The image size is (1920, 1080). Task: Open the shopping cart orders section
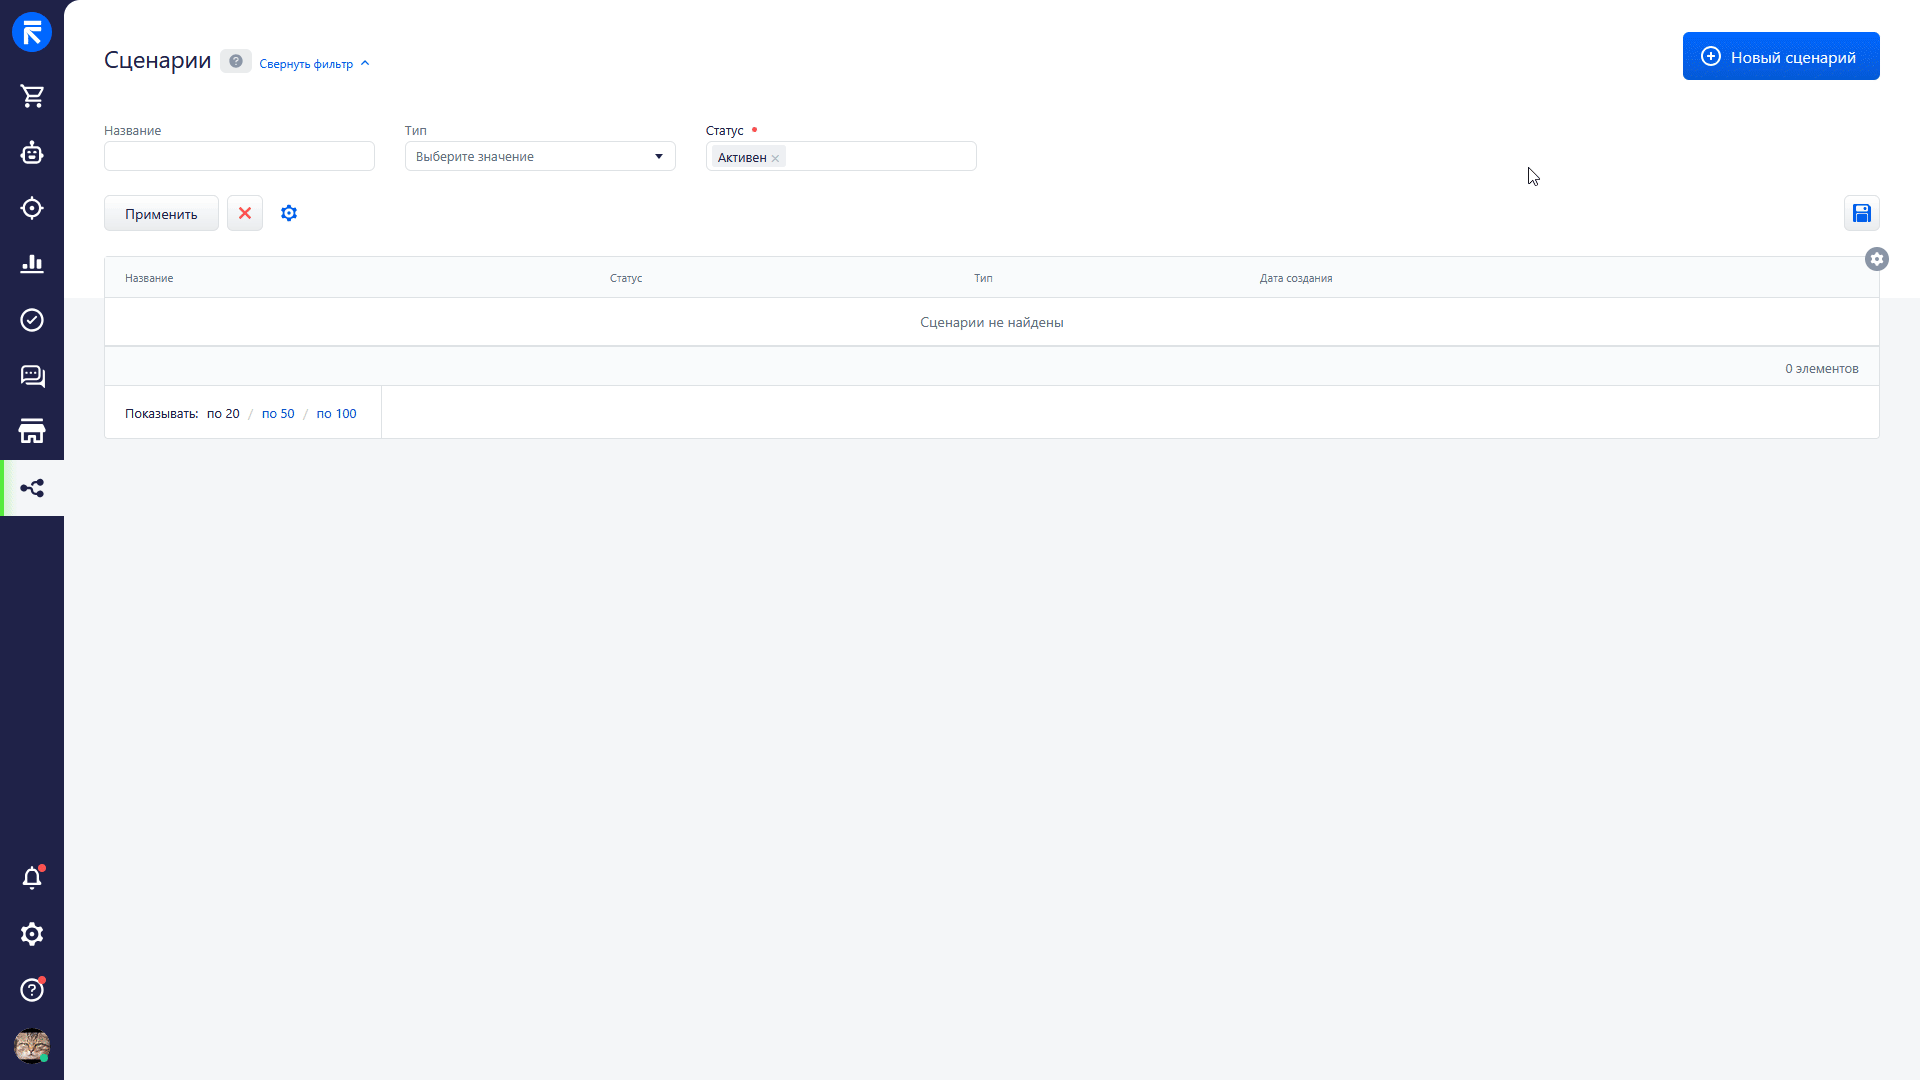coord(32,96)
